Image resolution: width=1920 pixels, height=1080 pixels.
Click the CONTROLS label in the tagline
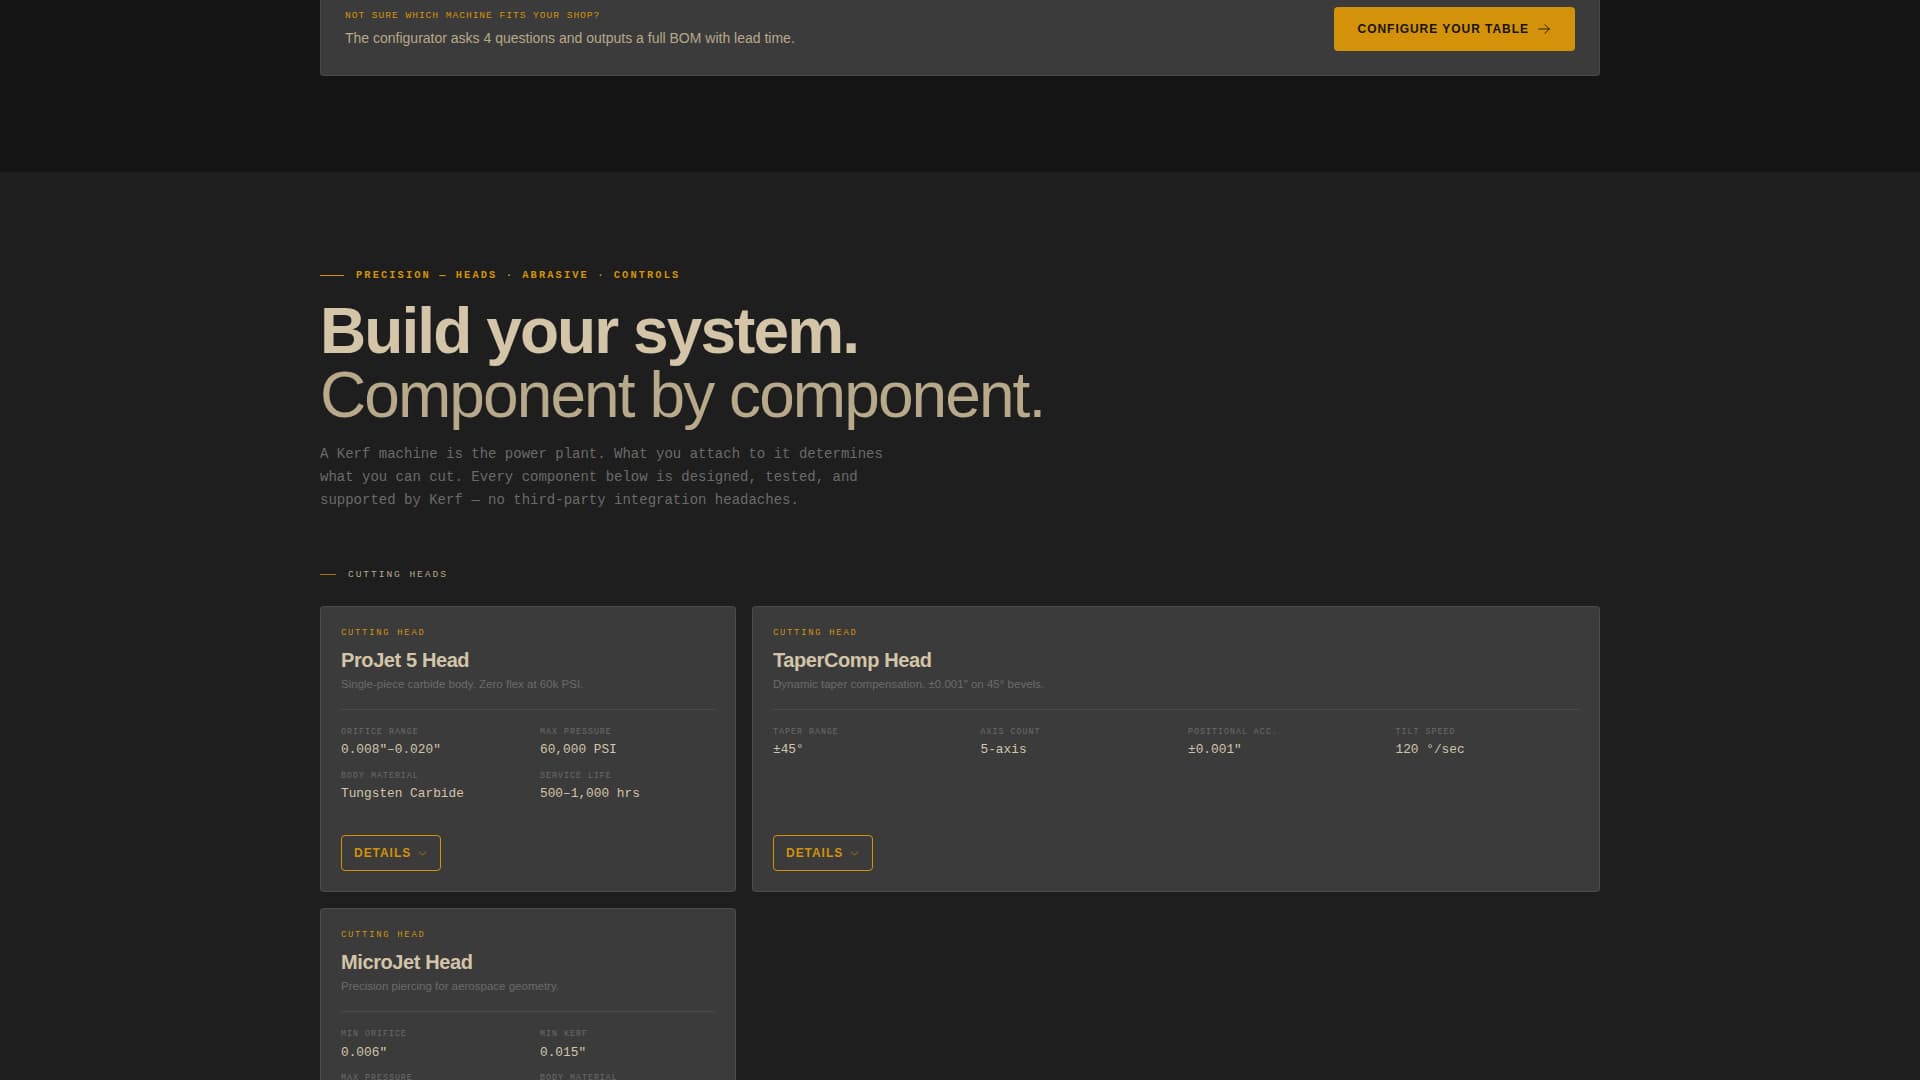[646, 274]
